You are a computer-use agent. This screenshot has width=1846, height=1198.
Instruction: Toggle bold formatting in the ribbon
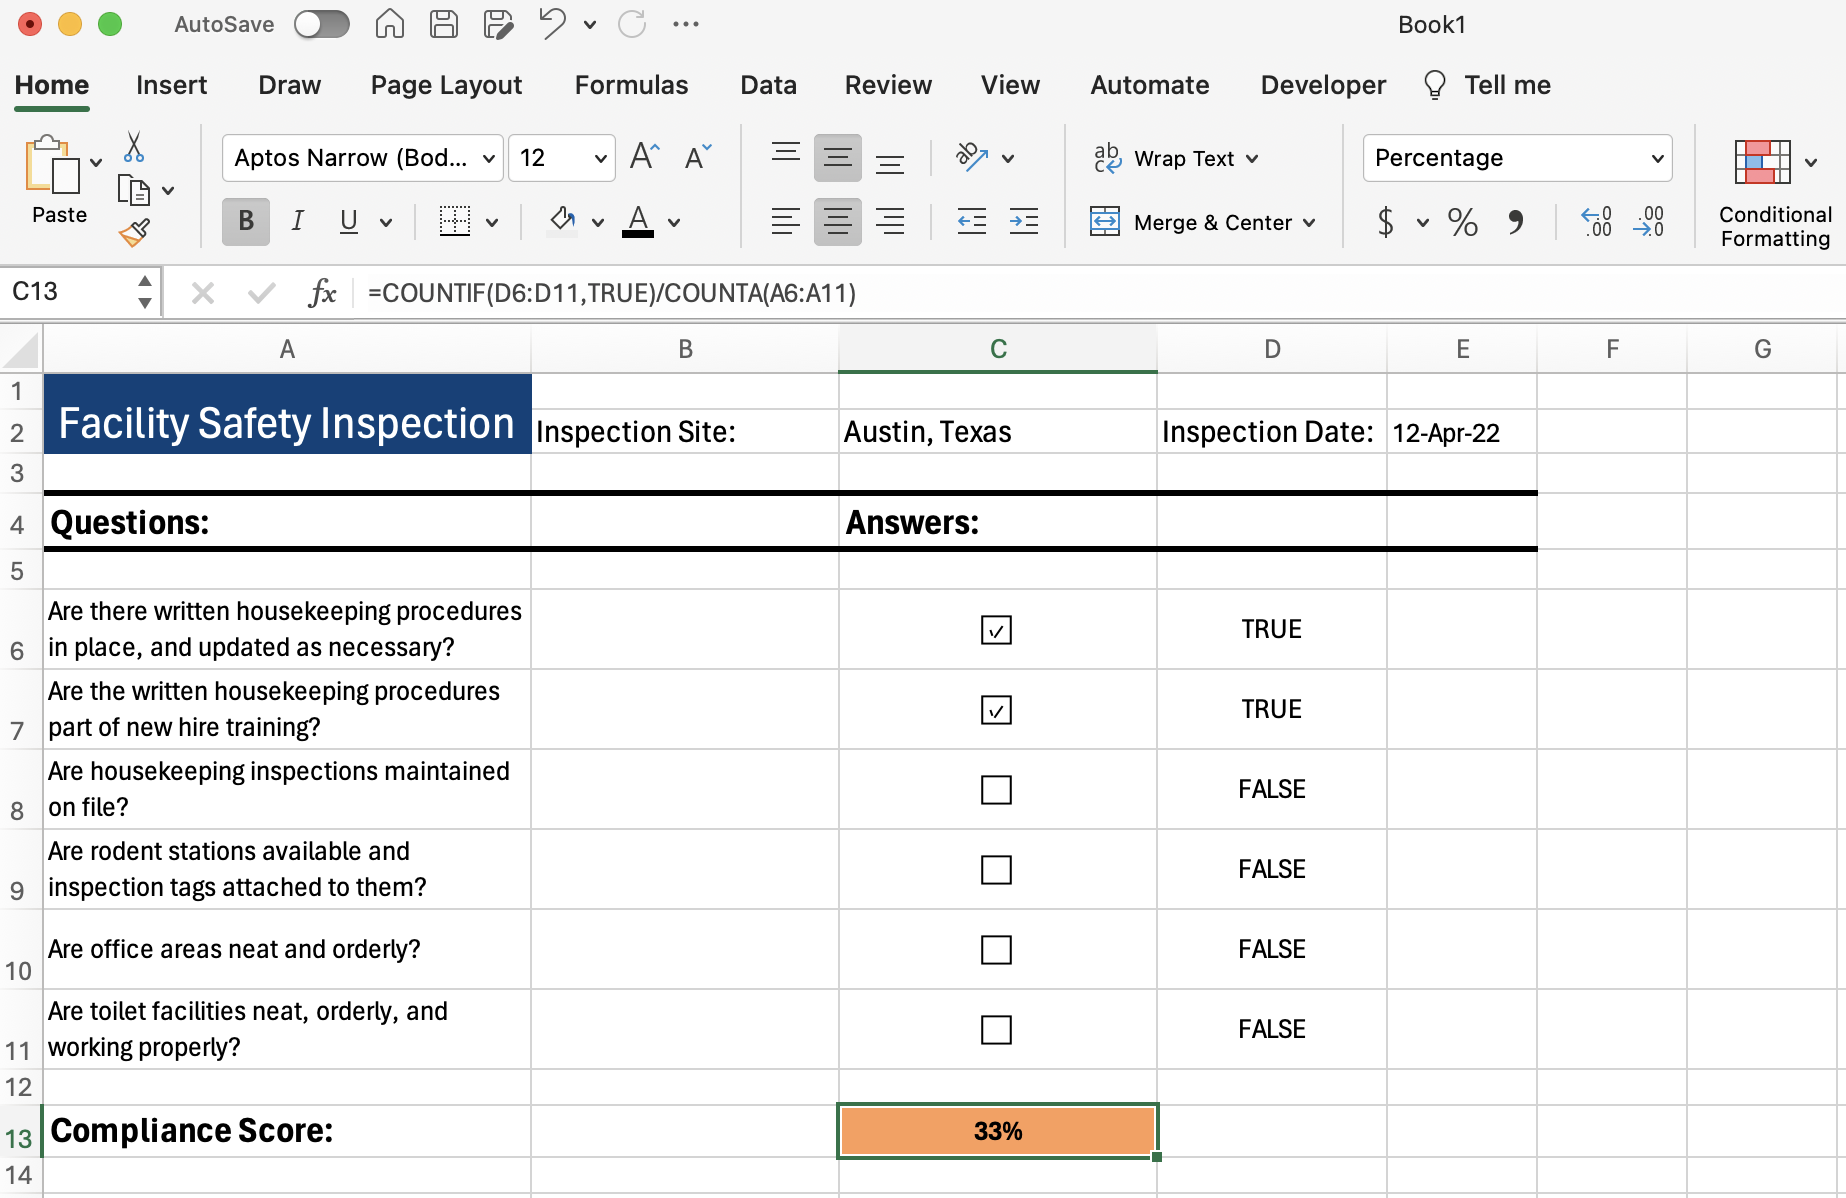(x=245, y=221)
